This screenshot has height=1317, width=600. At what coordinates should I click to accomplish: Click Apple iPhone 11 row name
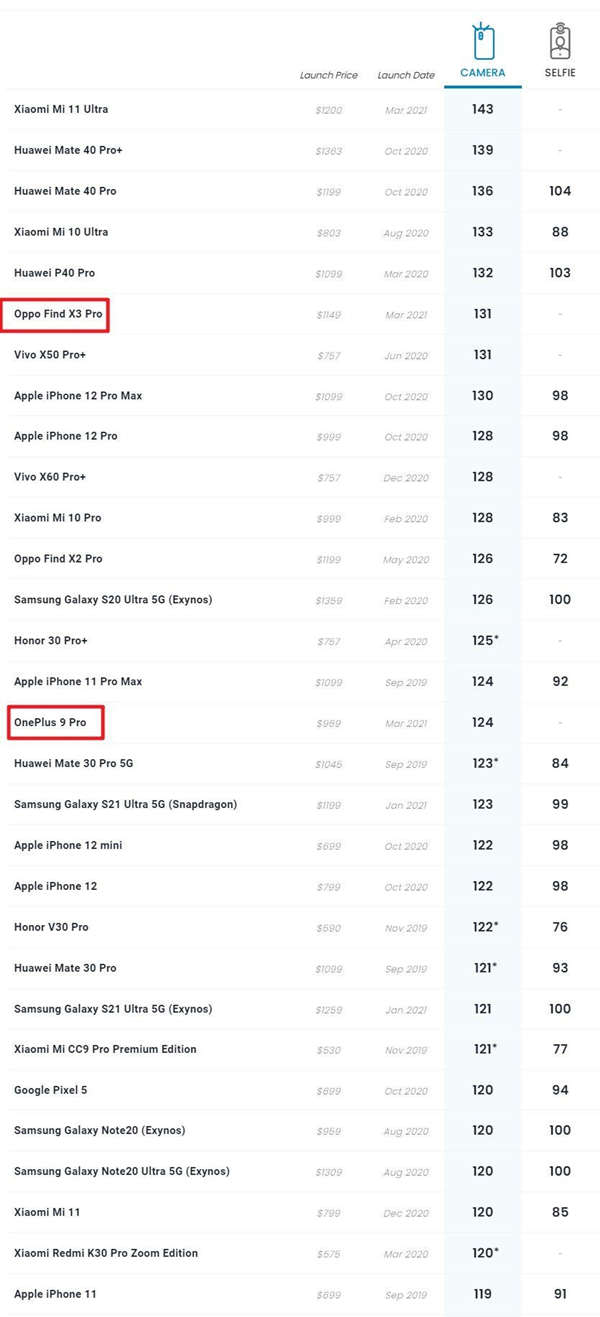pos(55,1294)
